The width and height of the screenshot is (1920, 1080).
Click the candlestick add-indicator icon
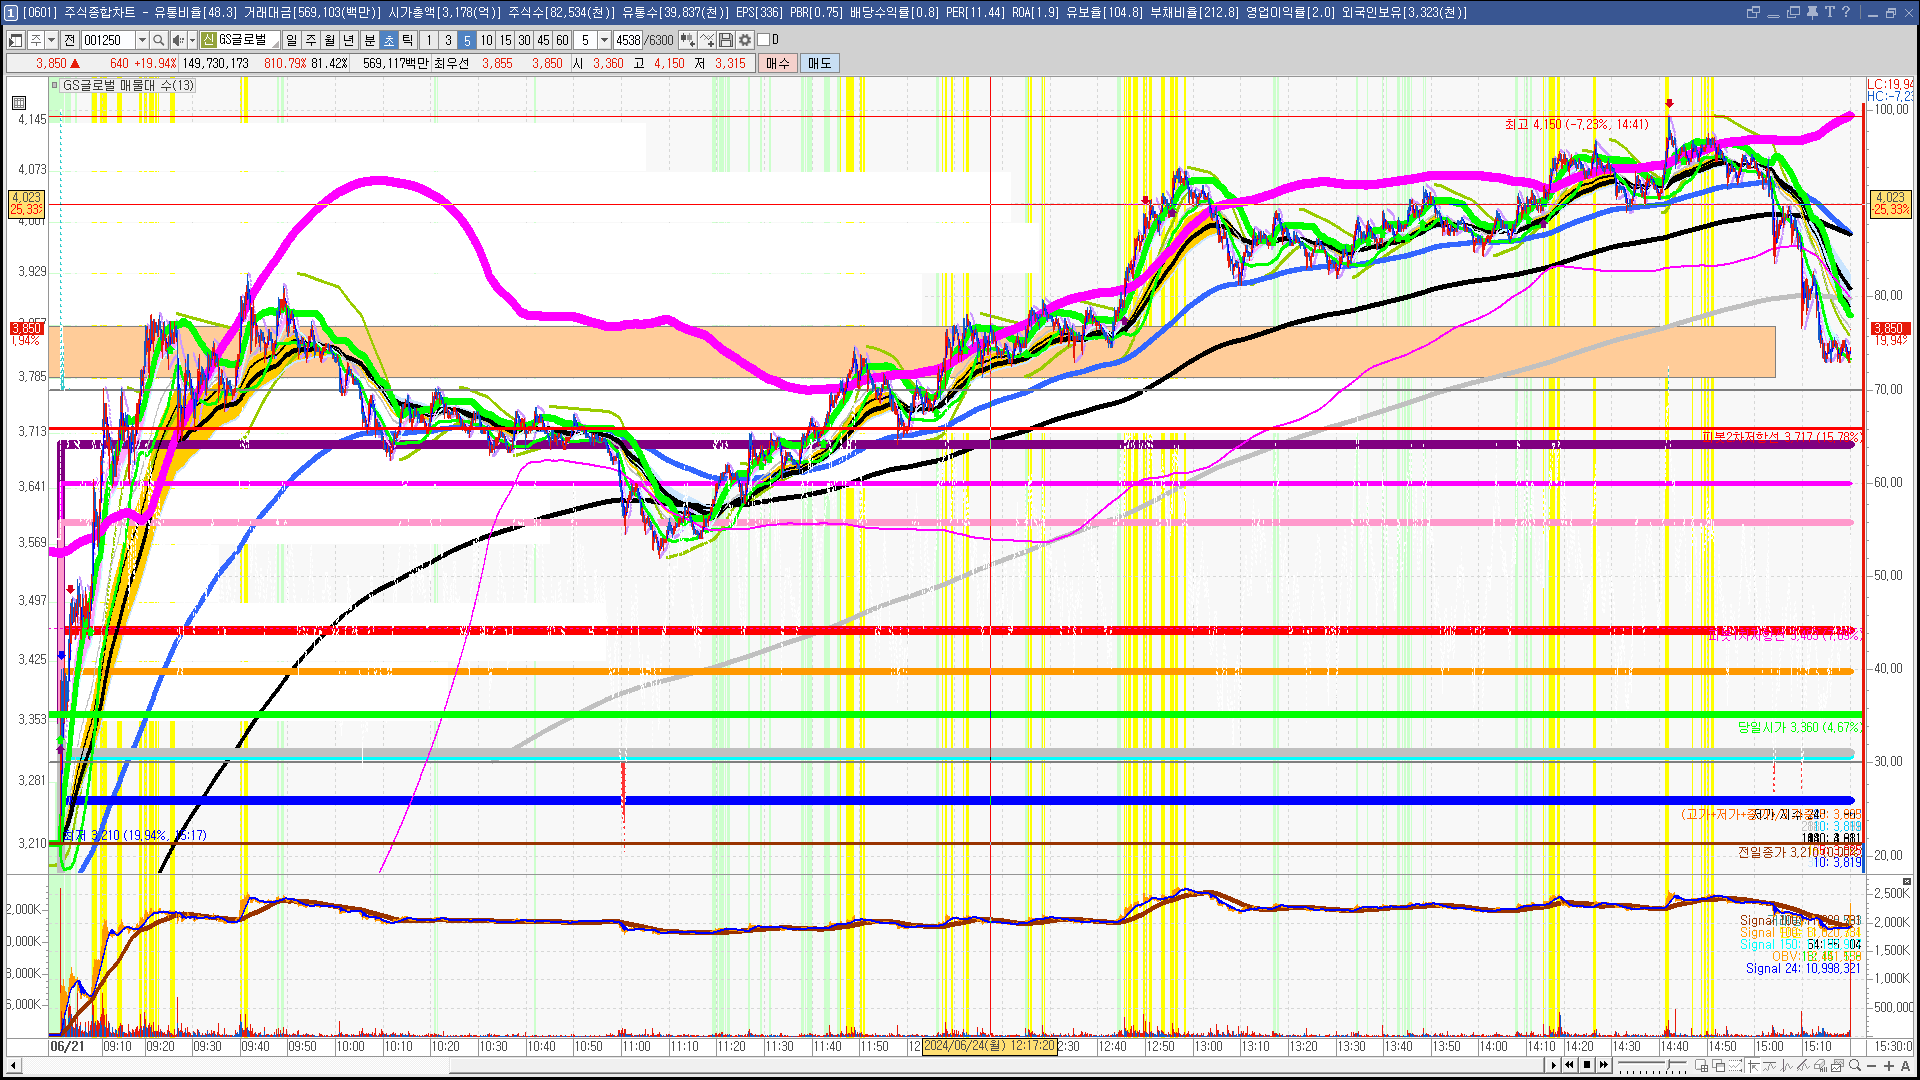[x=687, y=40]
